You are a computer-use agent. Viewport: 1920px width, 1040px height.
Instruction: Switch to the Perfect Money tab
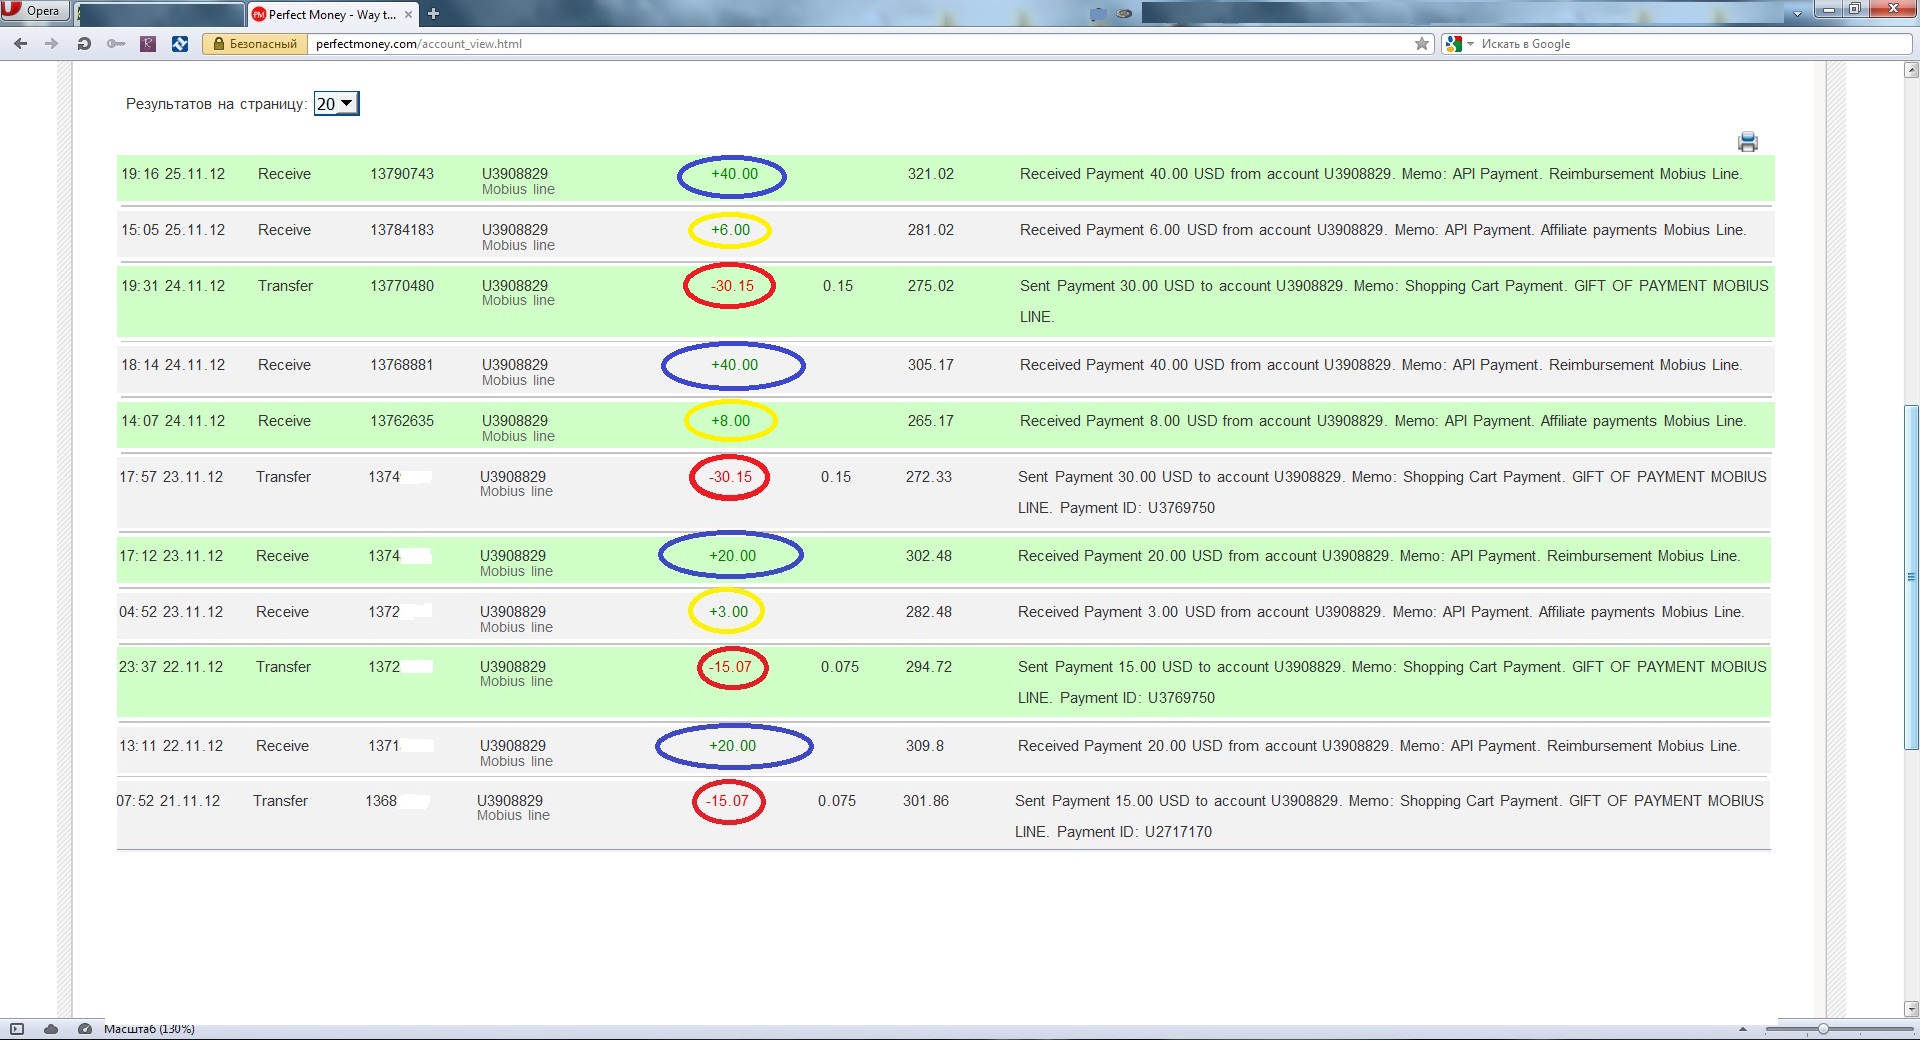coord(332,15)
